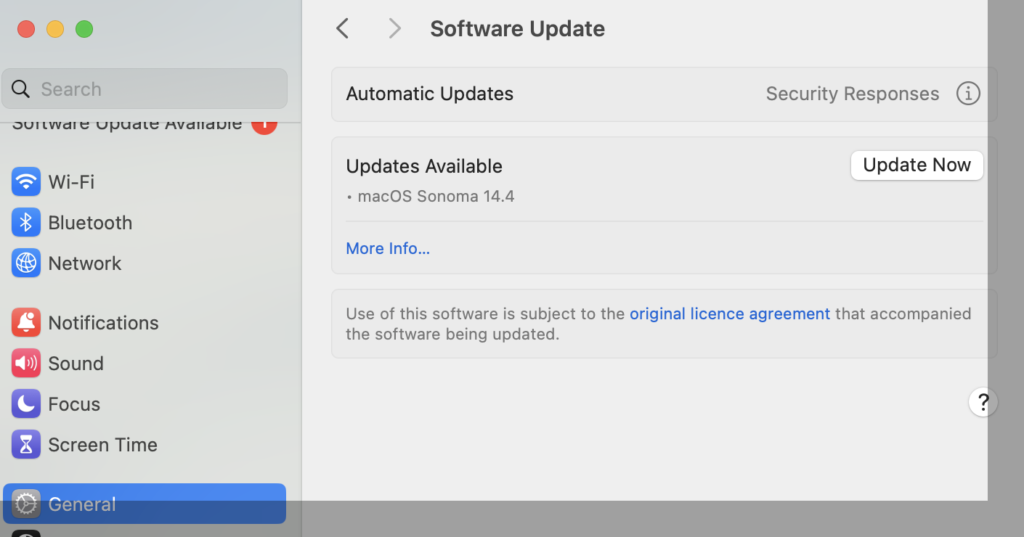
Task: Go back with the left chevron
Action: [x=342, y=28]
